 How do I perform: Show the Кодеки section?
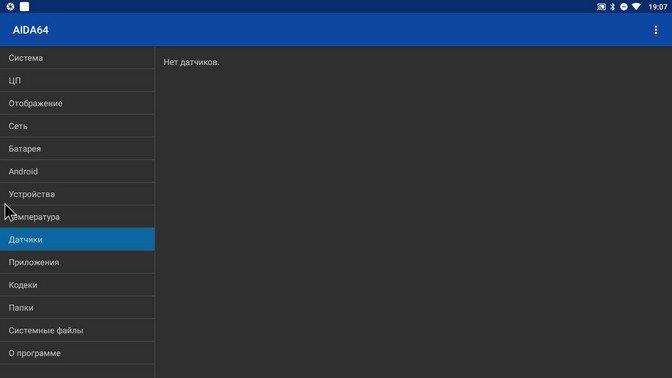tap(77, 285)
